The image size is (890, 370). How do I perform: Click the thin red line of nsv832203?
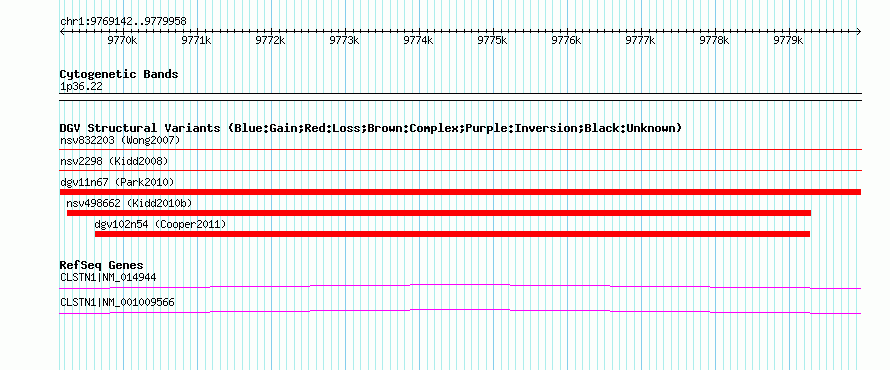point(460,149)
